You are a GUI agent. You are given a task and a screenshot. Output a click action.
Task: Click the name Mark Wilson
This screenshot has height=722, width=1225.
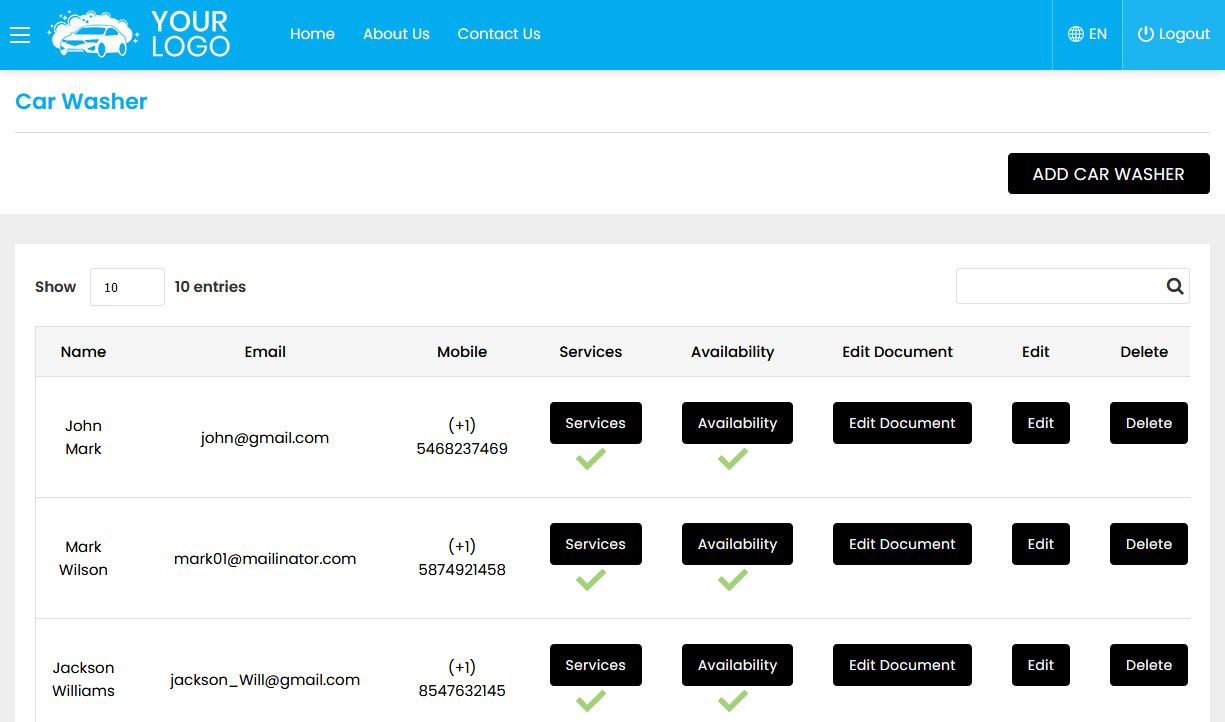[x=83, y=558]
